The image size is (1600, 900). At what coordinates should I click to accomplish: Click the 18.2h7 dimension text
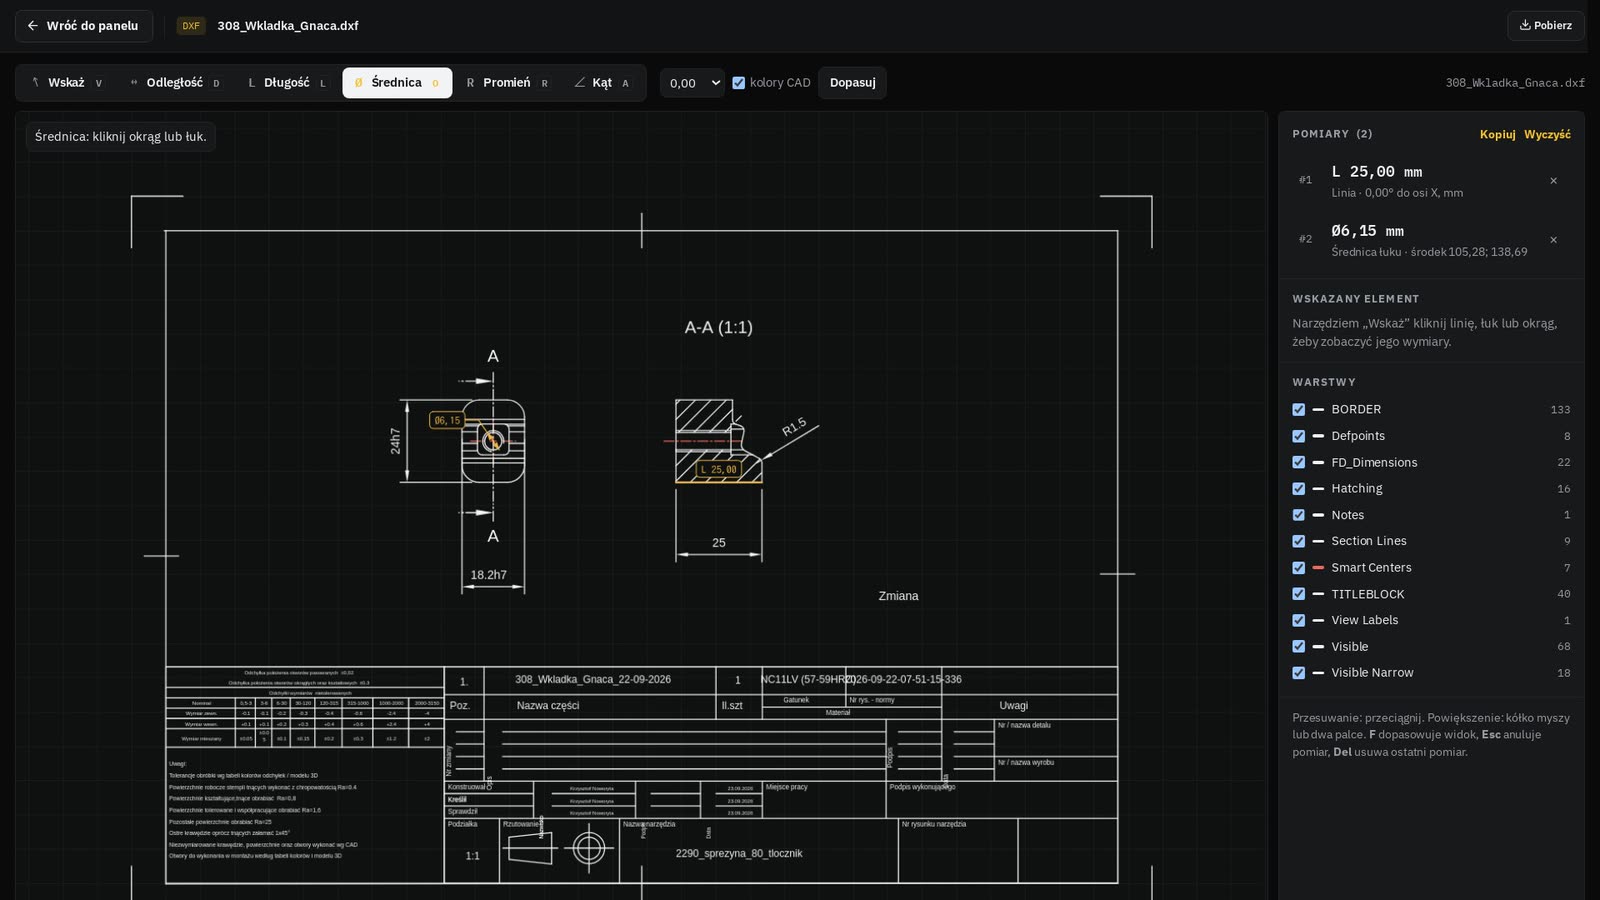(489, 575)
